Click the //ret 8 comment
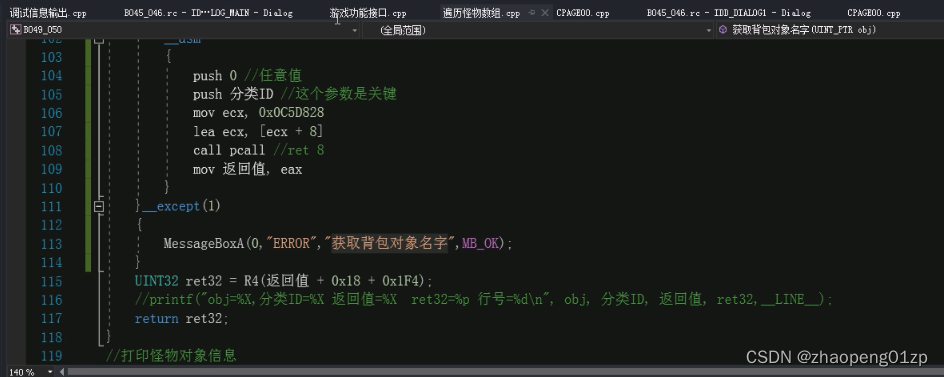The image size is (944, 377). (299, 151)
